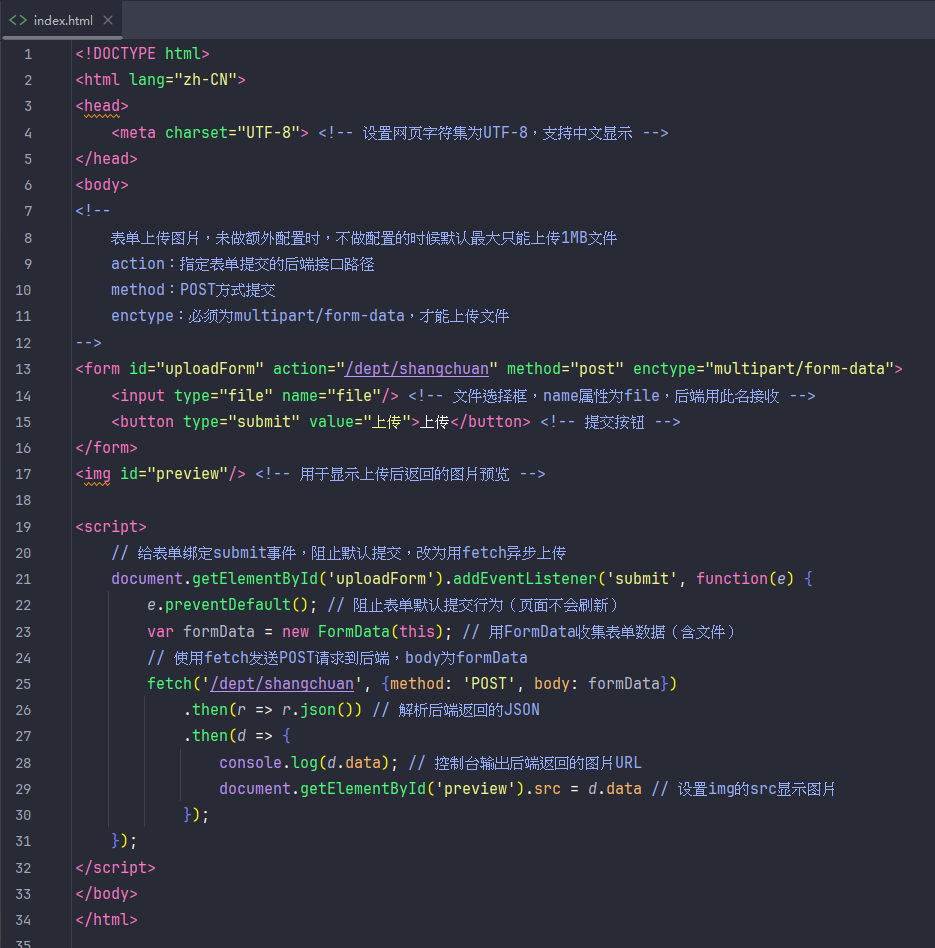Screen dimensions: 935x948
Task: Click the '<!DOCTYPE html>' text
Action: tap(142, 54)
